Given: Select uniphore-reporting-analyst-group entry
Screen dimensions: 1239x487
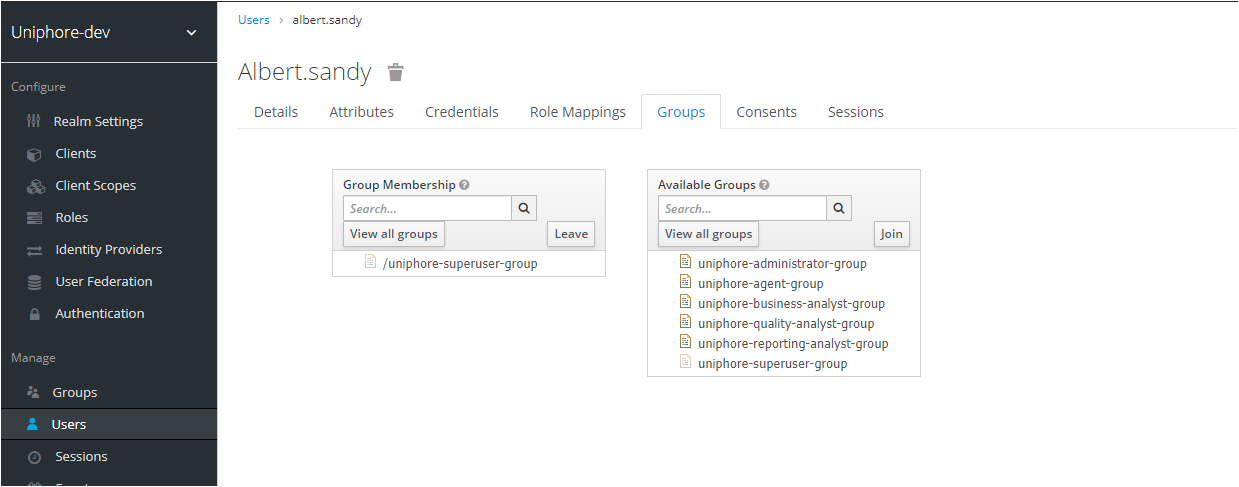Looking at the screenshot, I should (x=793, y=344).
